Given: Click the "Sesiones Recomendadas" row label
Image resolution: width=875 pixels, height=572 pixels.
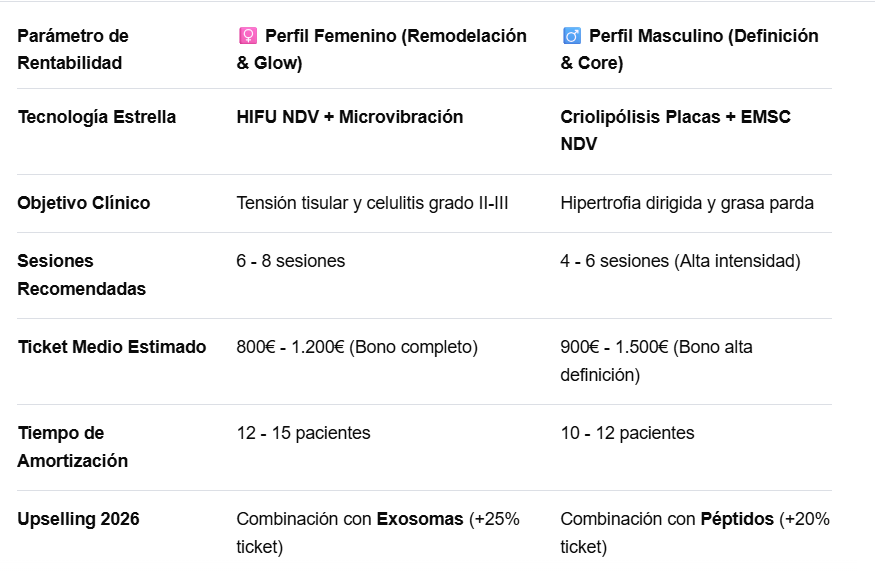Looking at the screenshot, I should (x=82, y=275).
